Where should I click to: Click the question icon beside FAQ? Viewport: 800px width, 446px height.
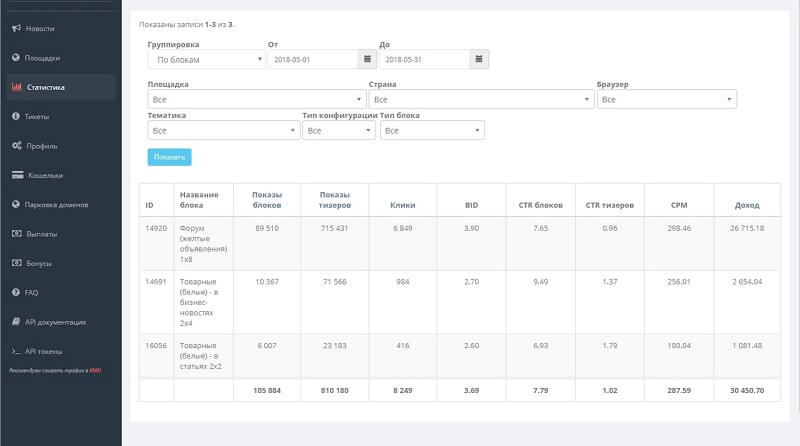click(16, 293)
